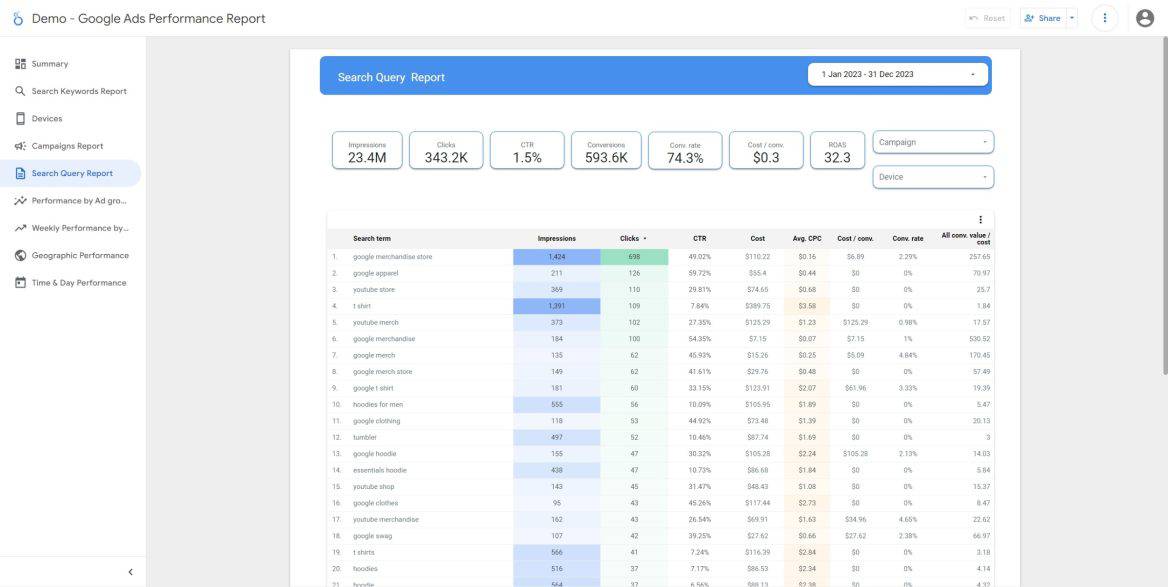Click the Devices report phone icon

(x=21, y=117)
